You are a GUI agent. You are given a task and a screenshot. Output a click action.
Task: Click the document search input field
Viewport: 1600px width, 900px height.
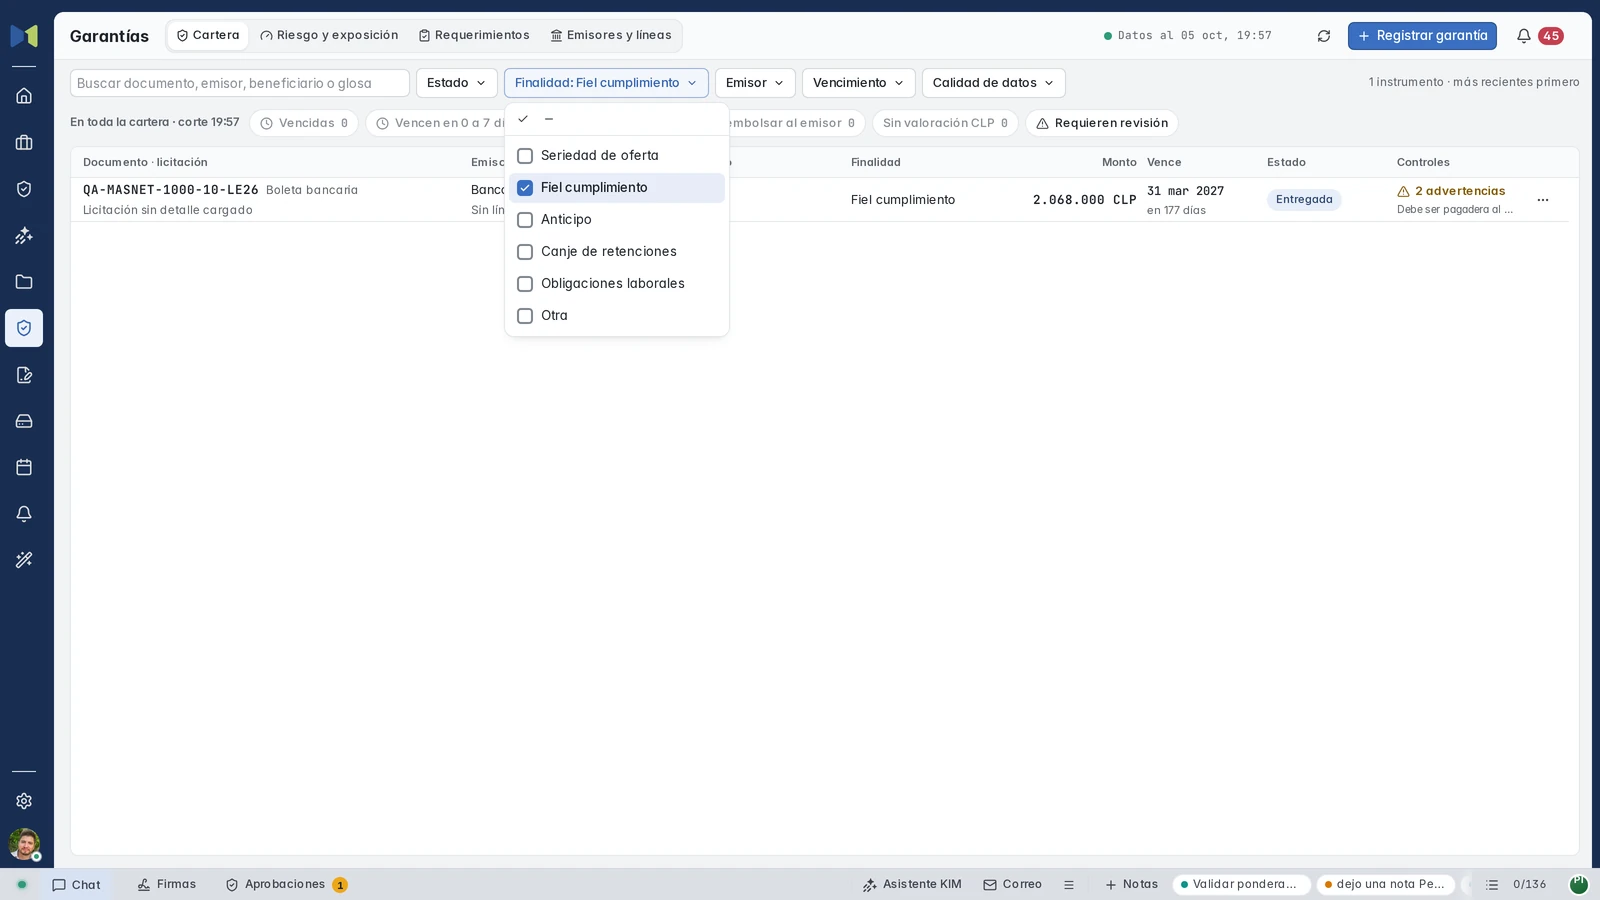tap(240, 83)
